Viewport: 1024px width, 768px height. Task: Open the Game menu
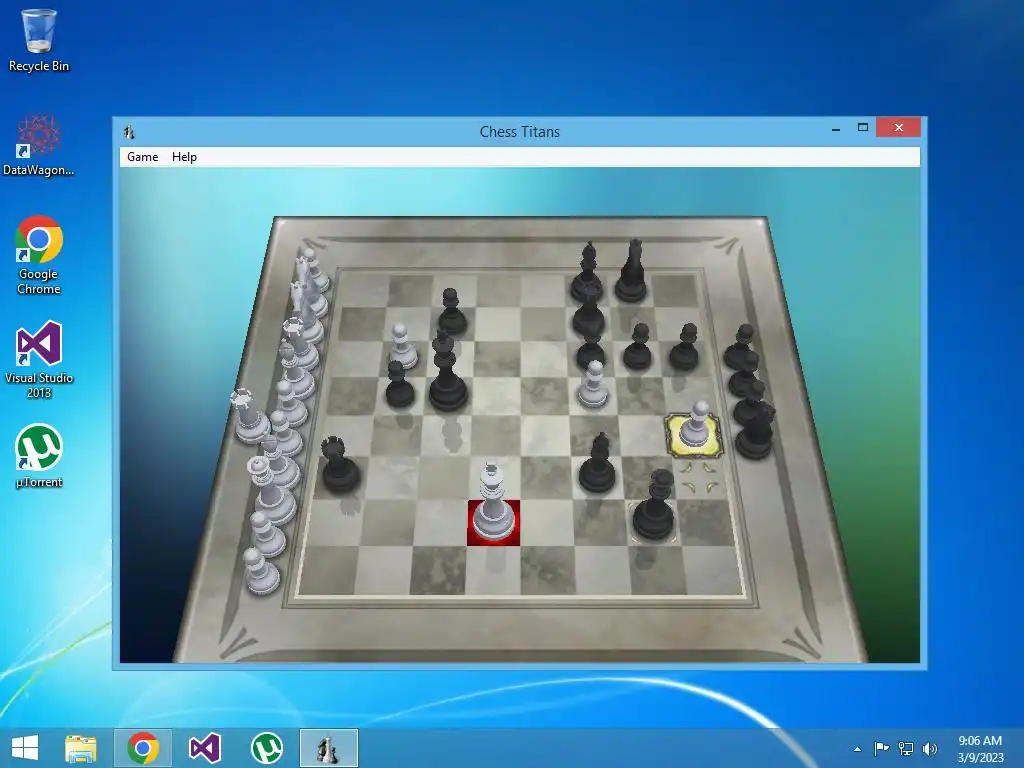[x=142, y=157]
